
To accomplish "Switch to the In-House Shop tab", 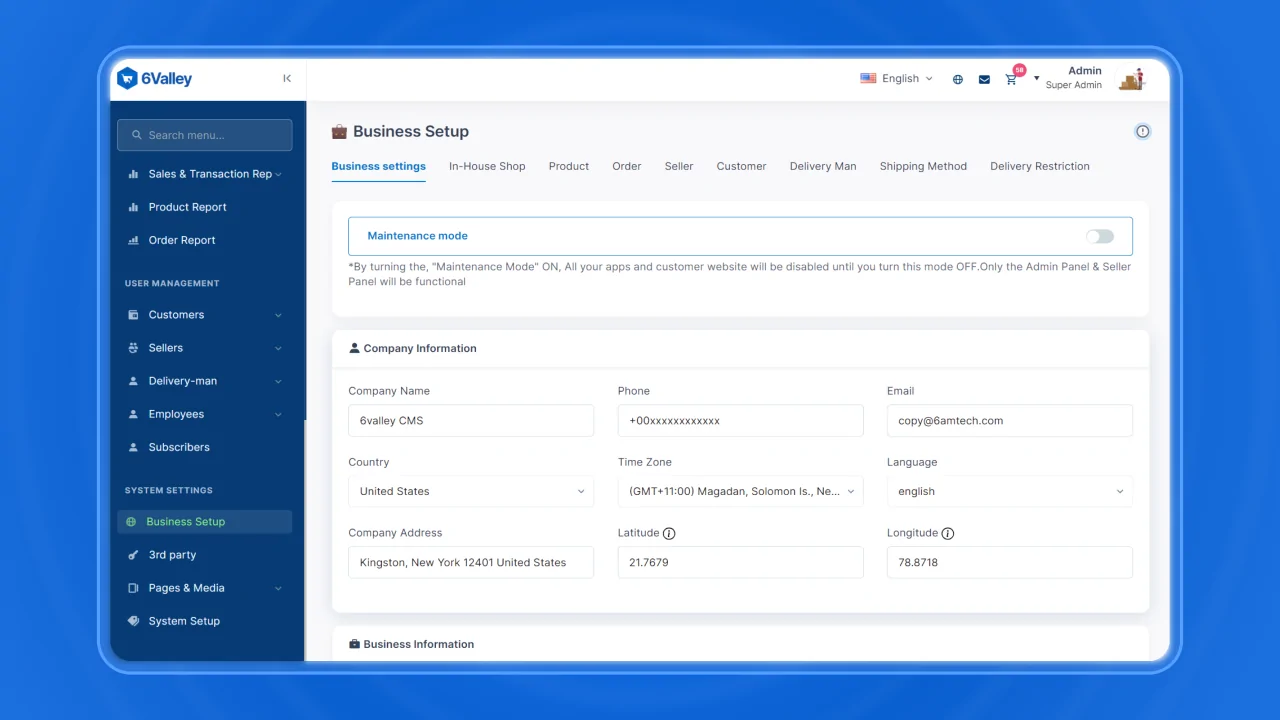I will pos(487,166).
